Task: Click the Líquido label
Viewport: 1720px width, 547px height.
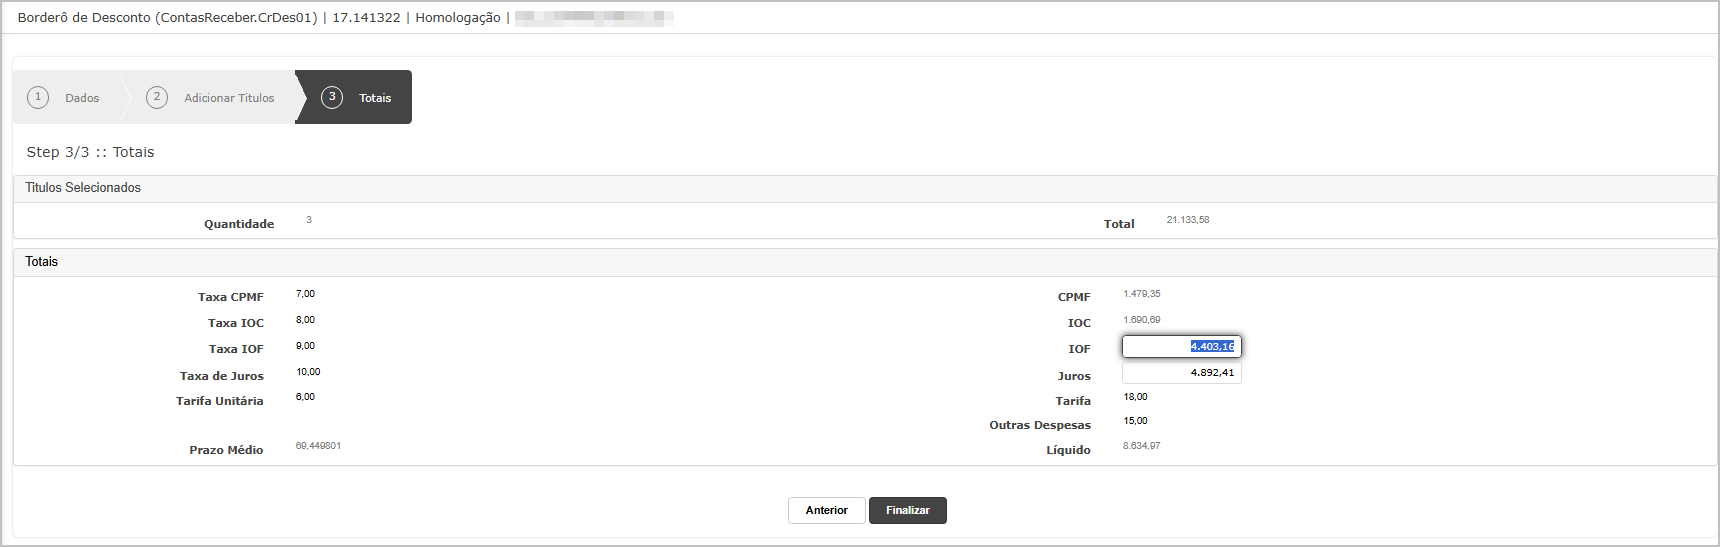Action: pos(1068,450)
